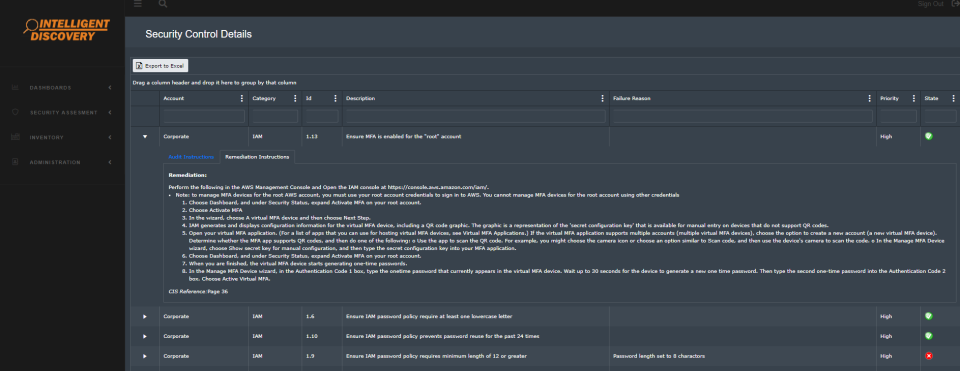Expand the row for control 1.9

pos(145,356)
